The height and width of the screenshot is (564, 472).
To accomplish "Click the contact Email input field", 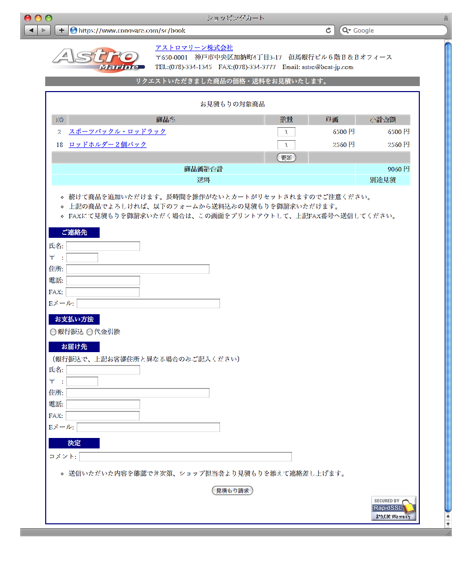I will [x=148, y=304].
